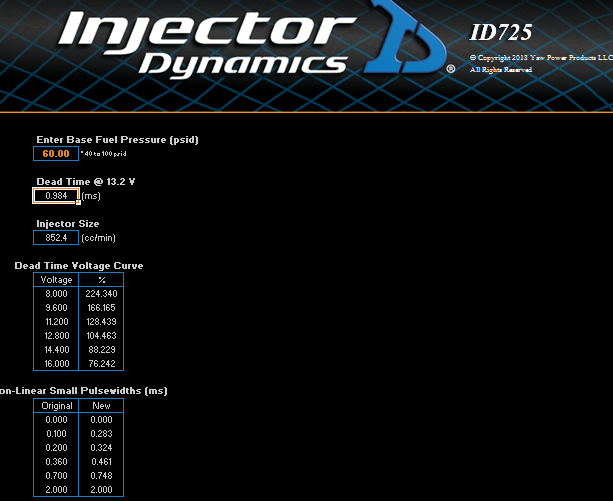Select Original pulsewidth cell 0.700
The image size is (613, 501).
[56, 476]
